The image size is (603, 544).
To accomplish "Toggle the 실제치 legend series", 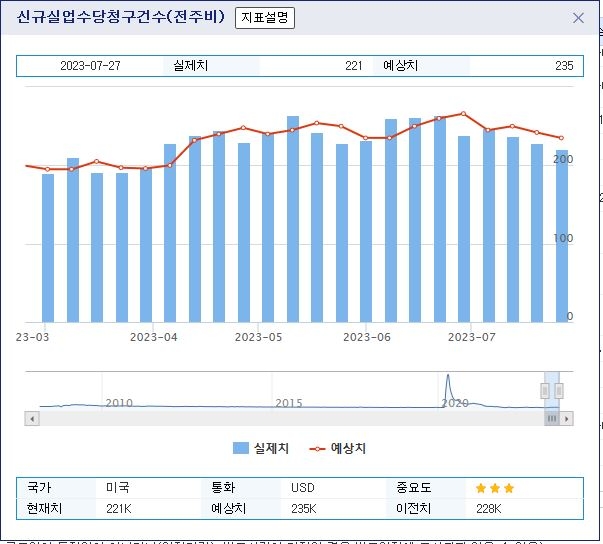I will (x=261, y=448).
